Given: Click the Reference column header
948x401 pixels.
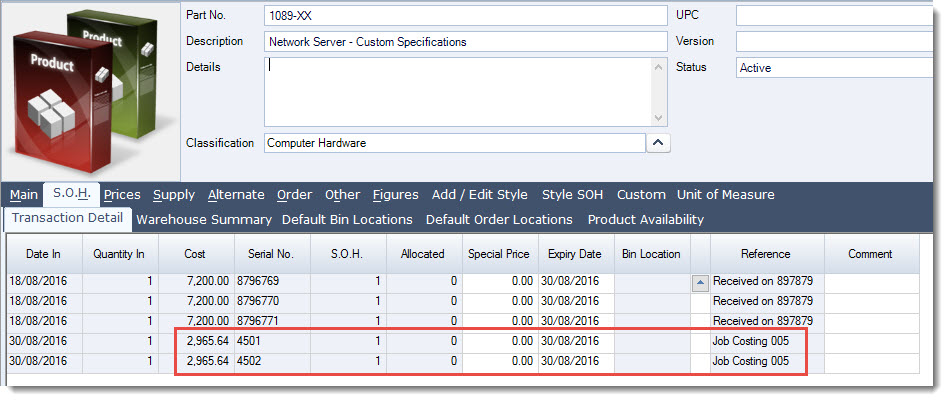Looking at the screenshot, I should [x=766, y=254].
